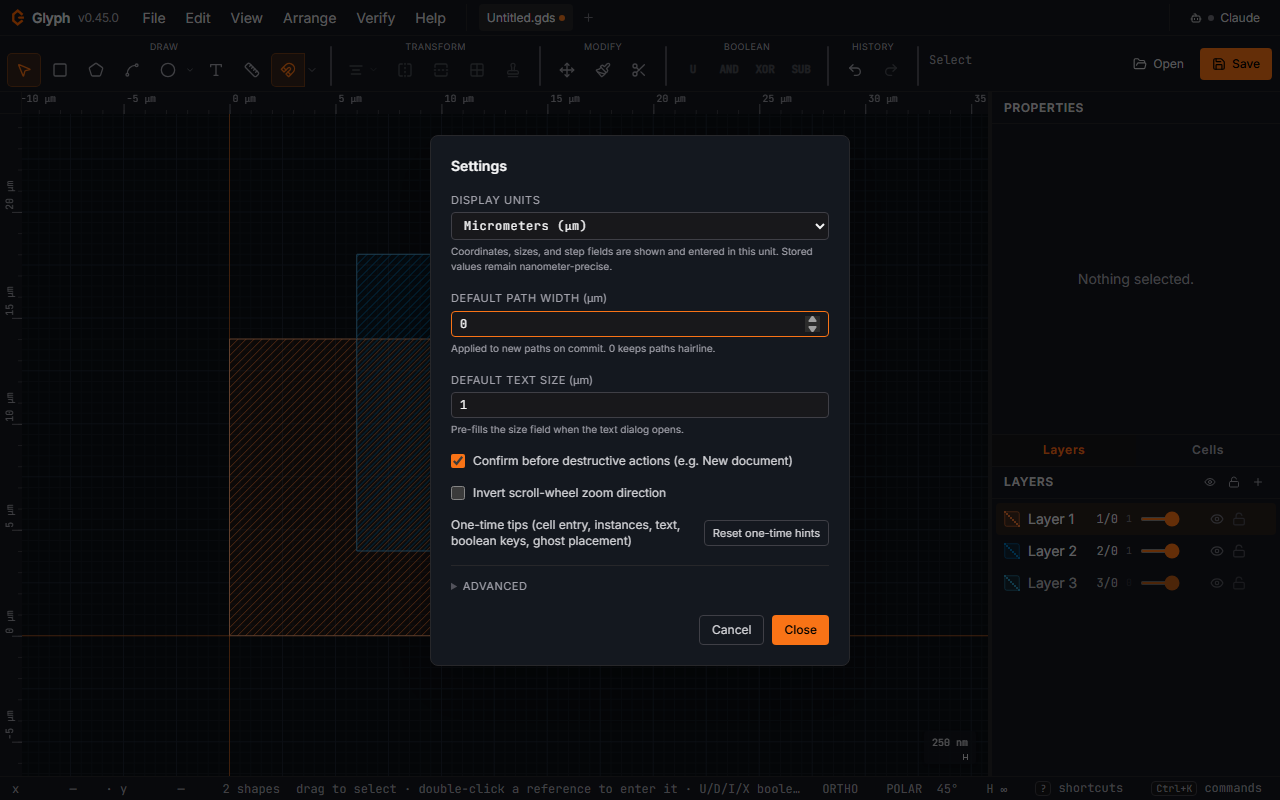Image resolution: width=1280 pixels, height=800 pixels.
Task: Click the Union boolean U button
Action: click(693, 70)
